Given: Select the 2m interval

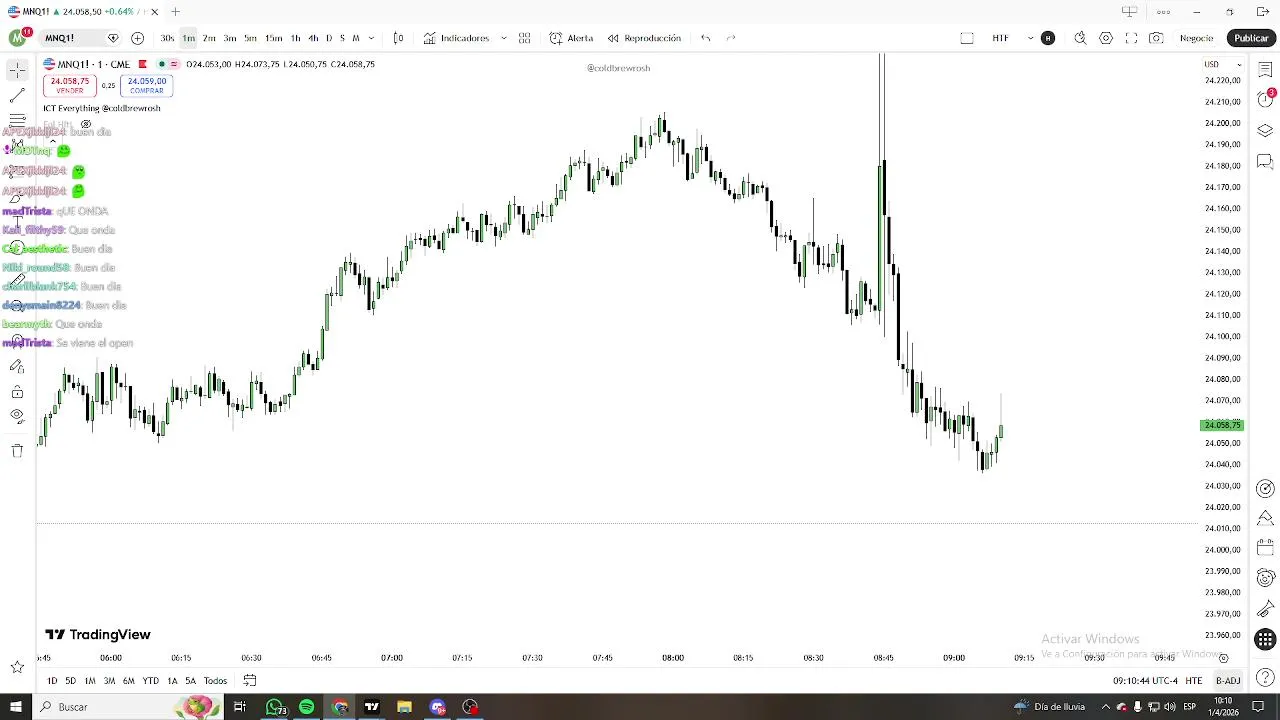Looking at the screenshot, I should click(209, 38).
